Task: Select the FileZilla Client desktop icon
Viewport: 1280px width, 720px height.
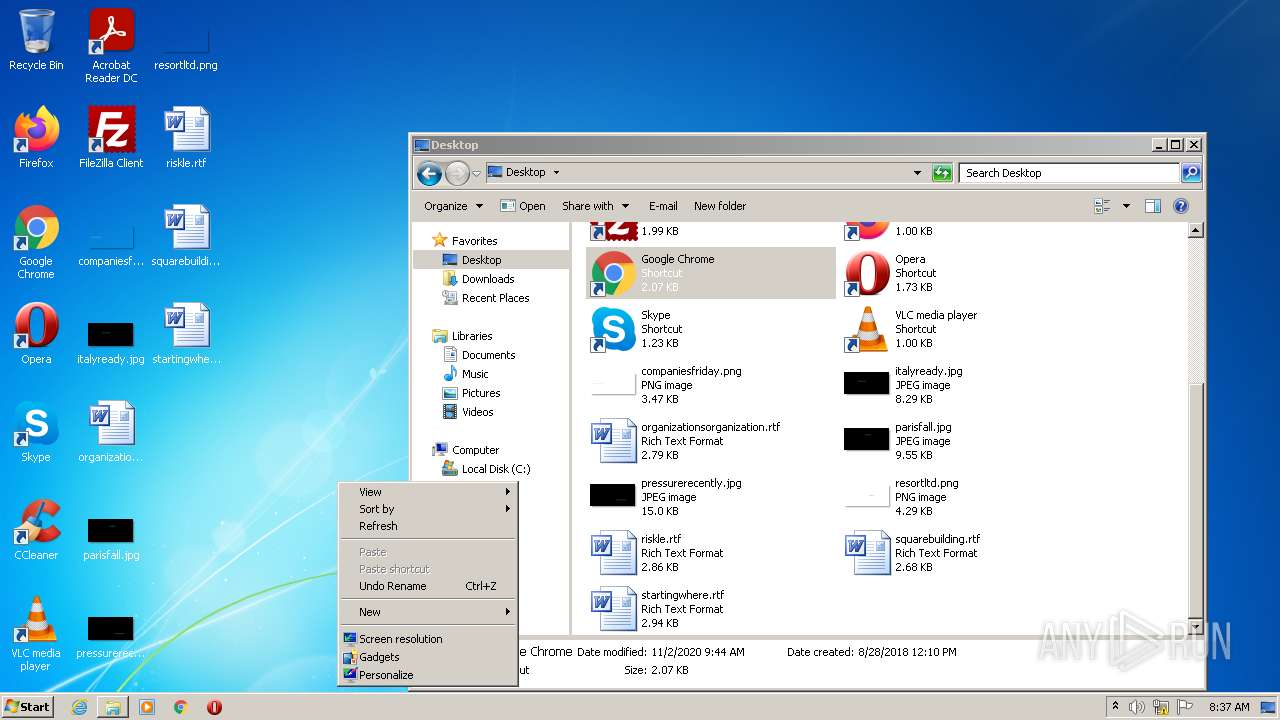Action: 111,138
